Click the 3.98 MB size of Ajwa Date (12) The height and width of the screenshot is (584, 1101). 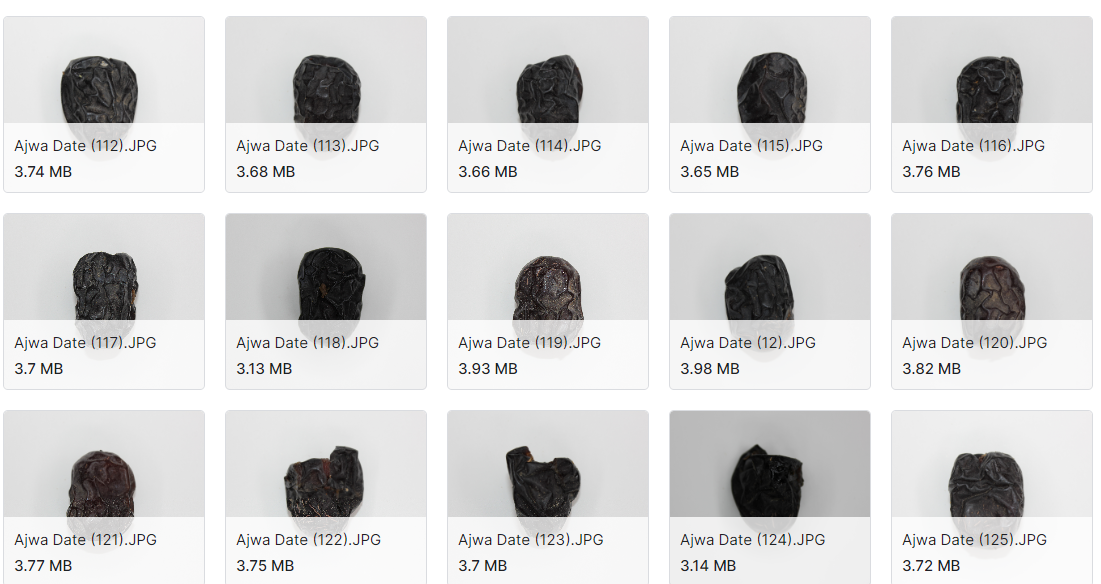click(x=709, y=369)
